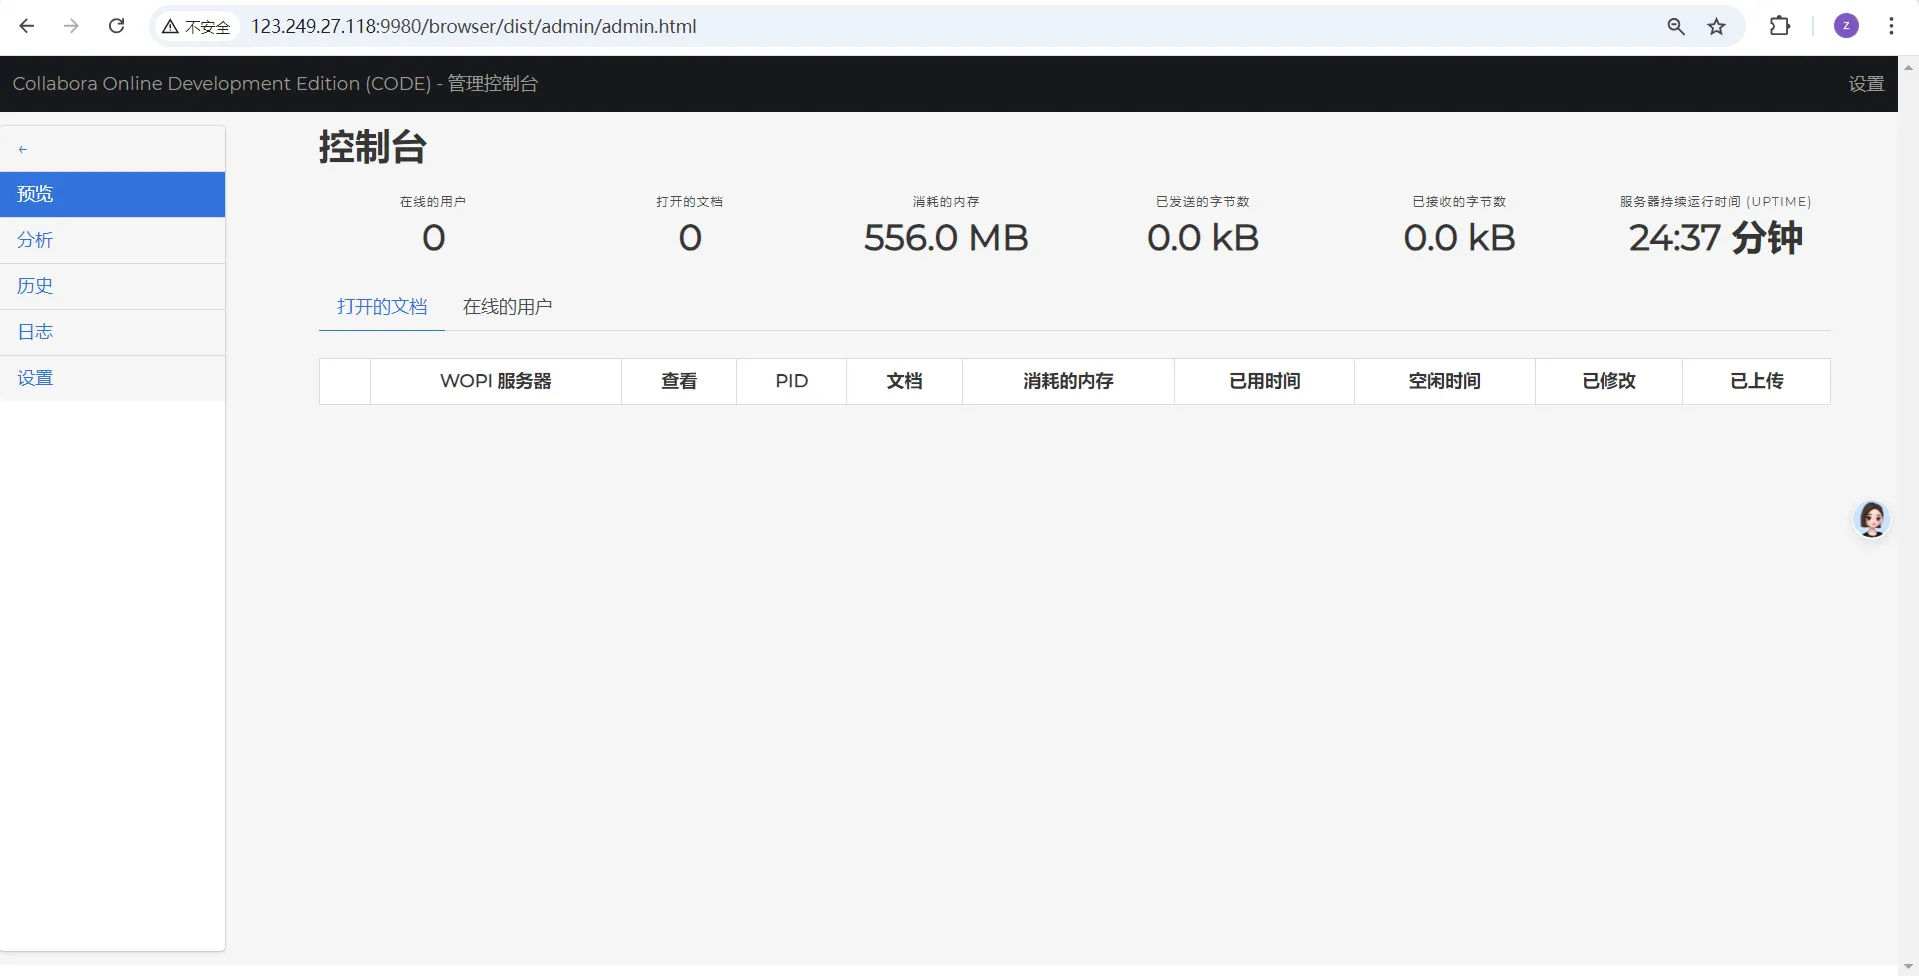
Task: Reload the page with refresh icon
Action: [116, 26]
